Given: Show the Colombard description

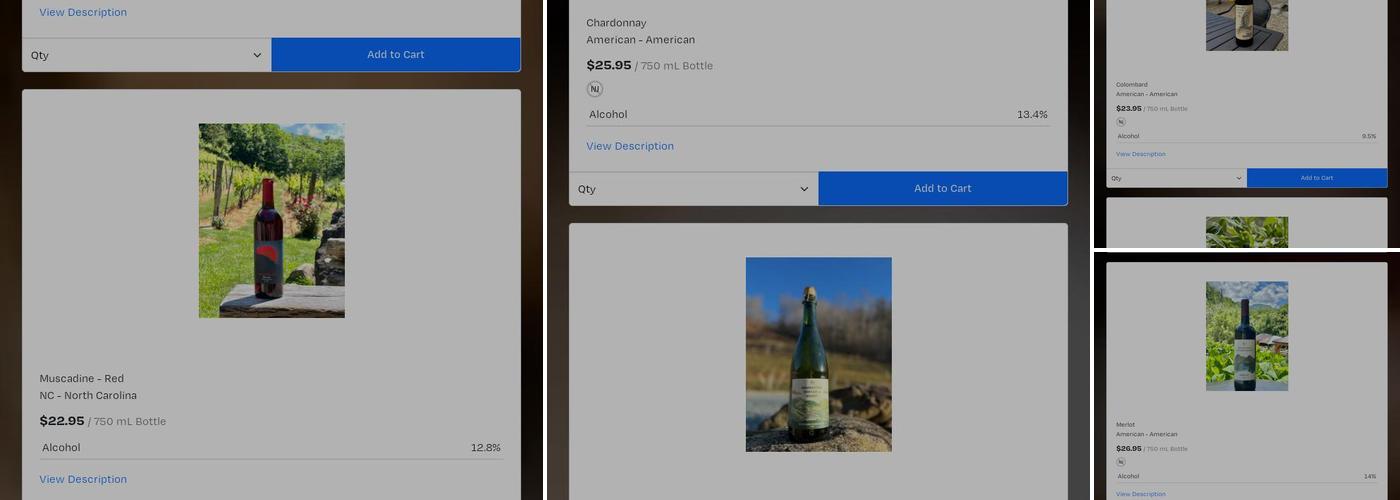Looking at the screenshot, I should click(x=1140, y=154).
